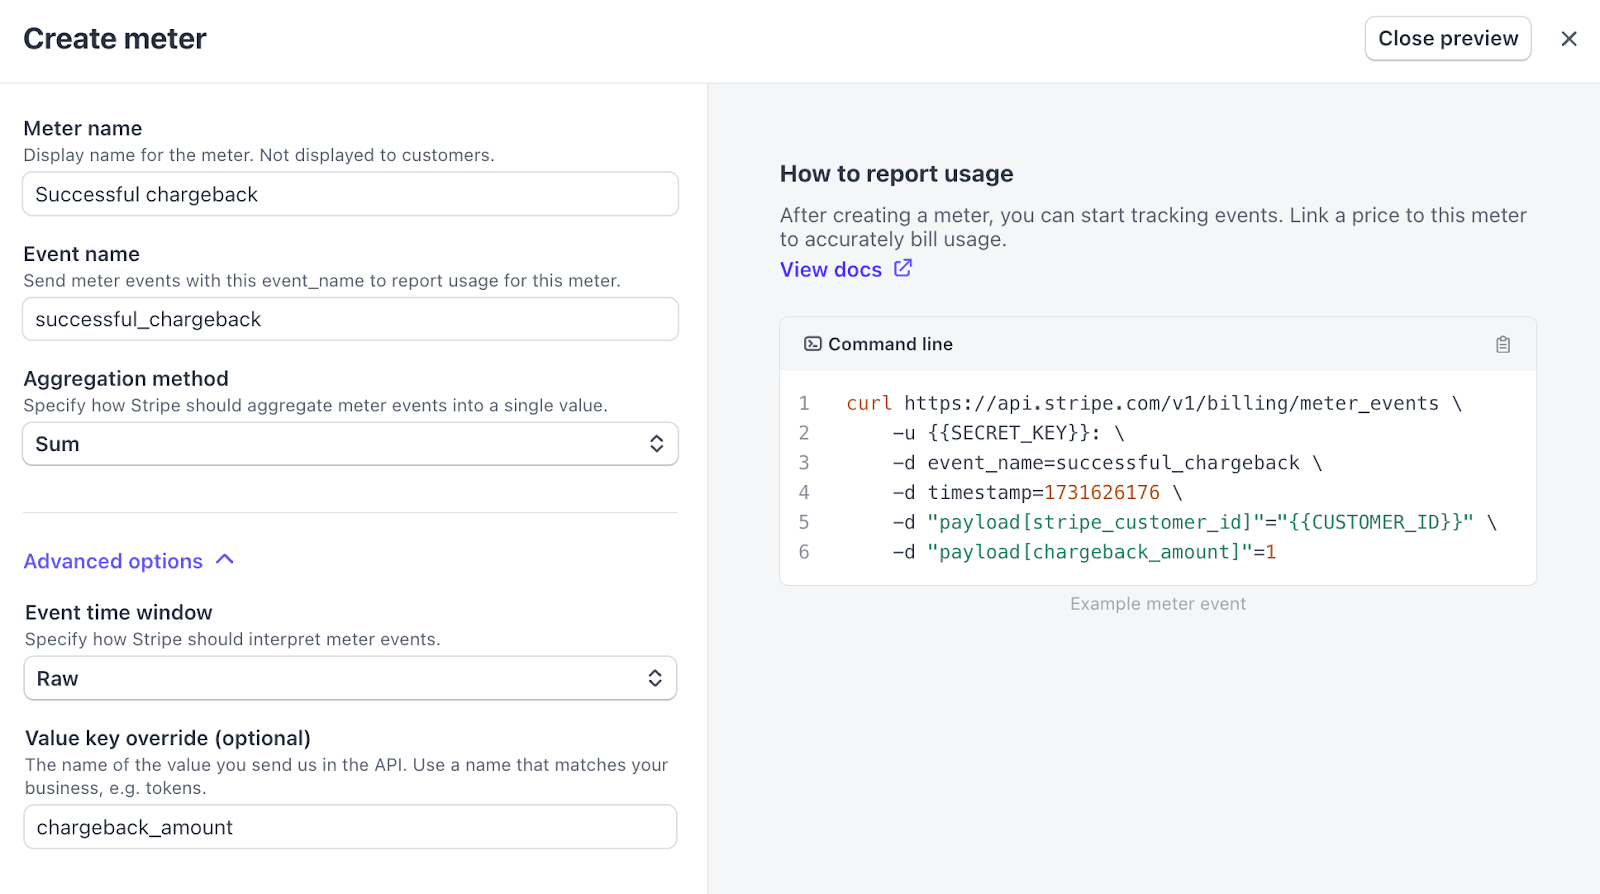1600x894 pixels.
Task: Click the external link icon after View docs
Action: [903, 268]
